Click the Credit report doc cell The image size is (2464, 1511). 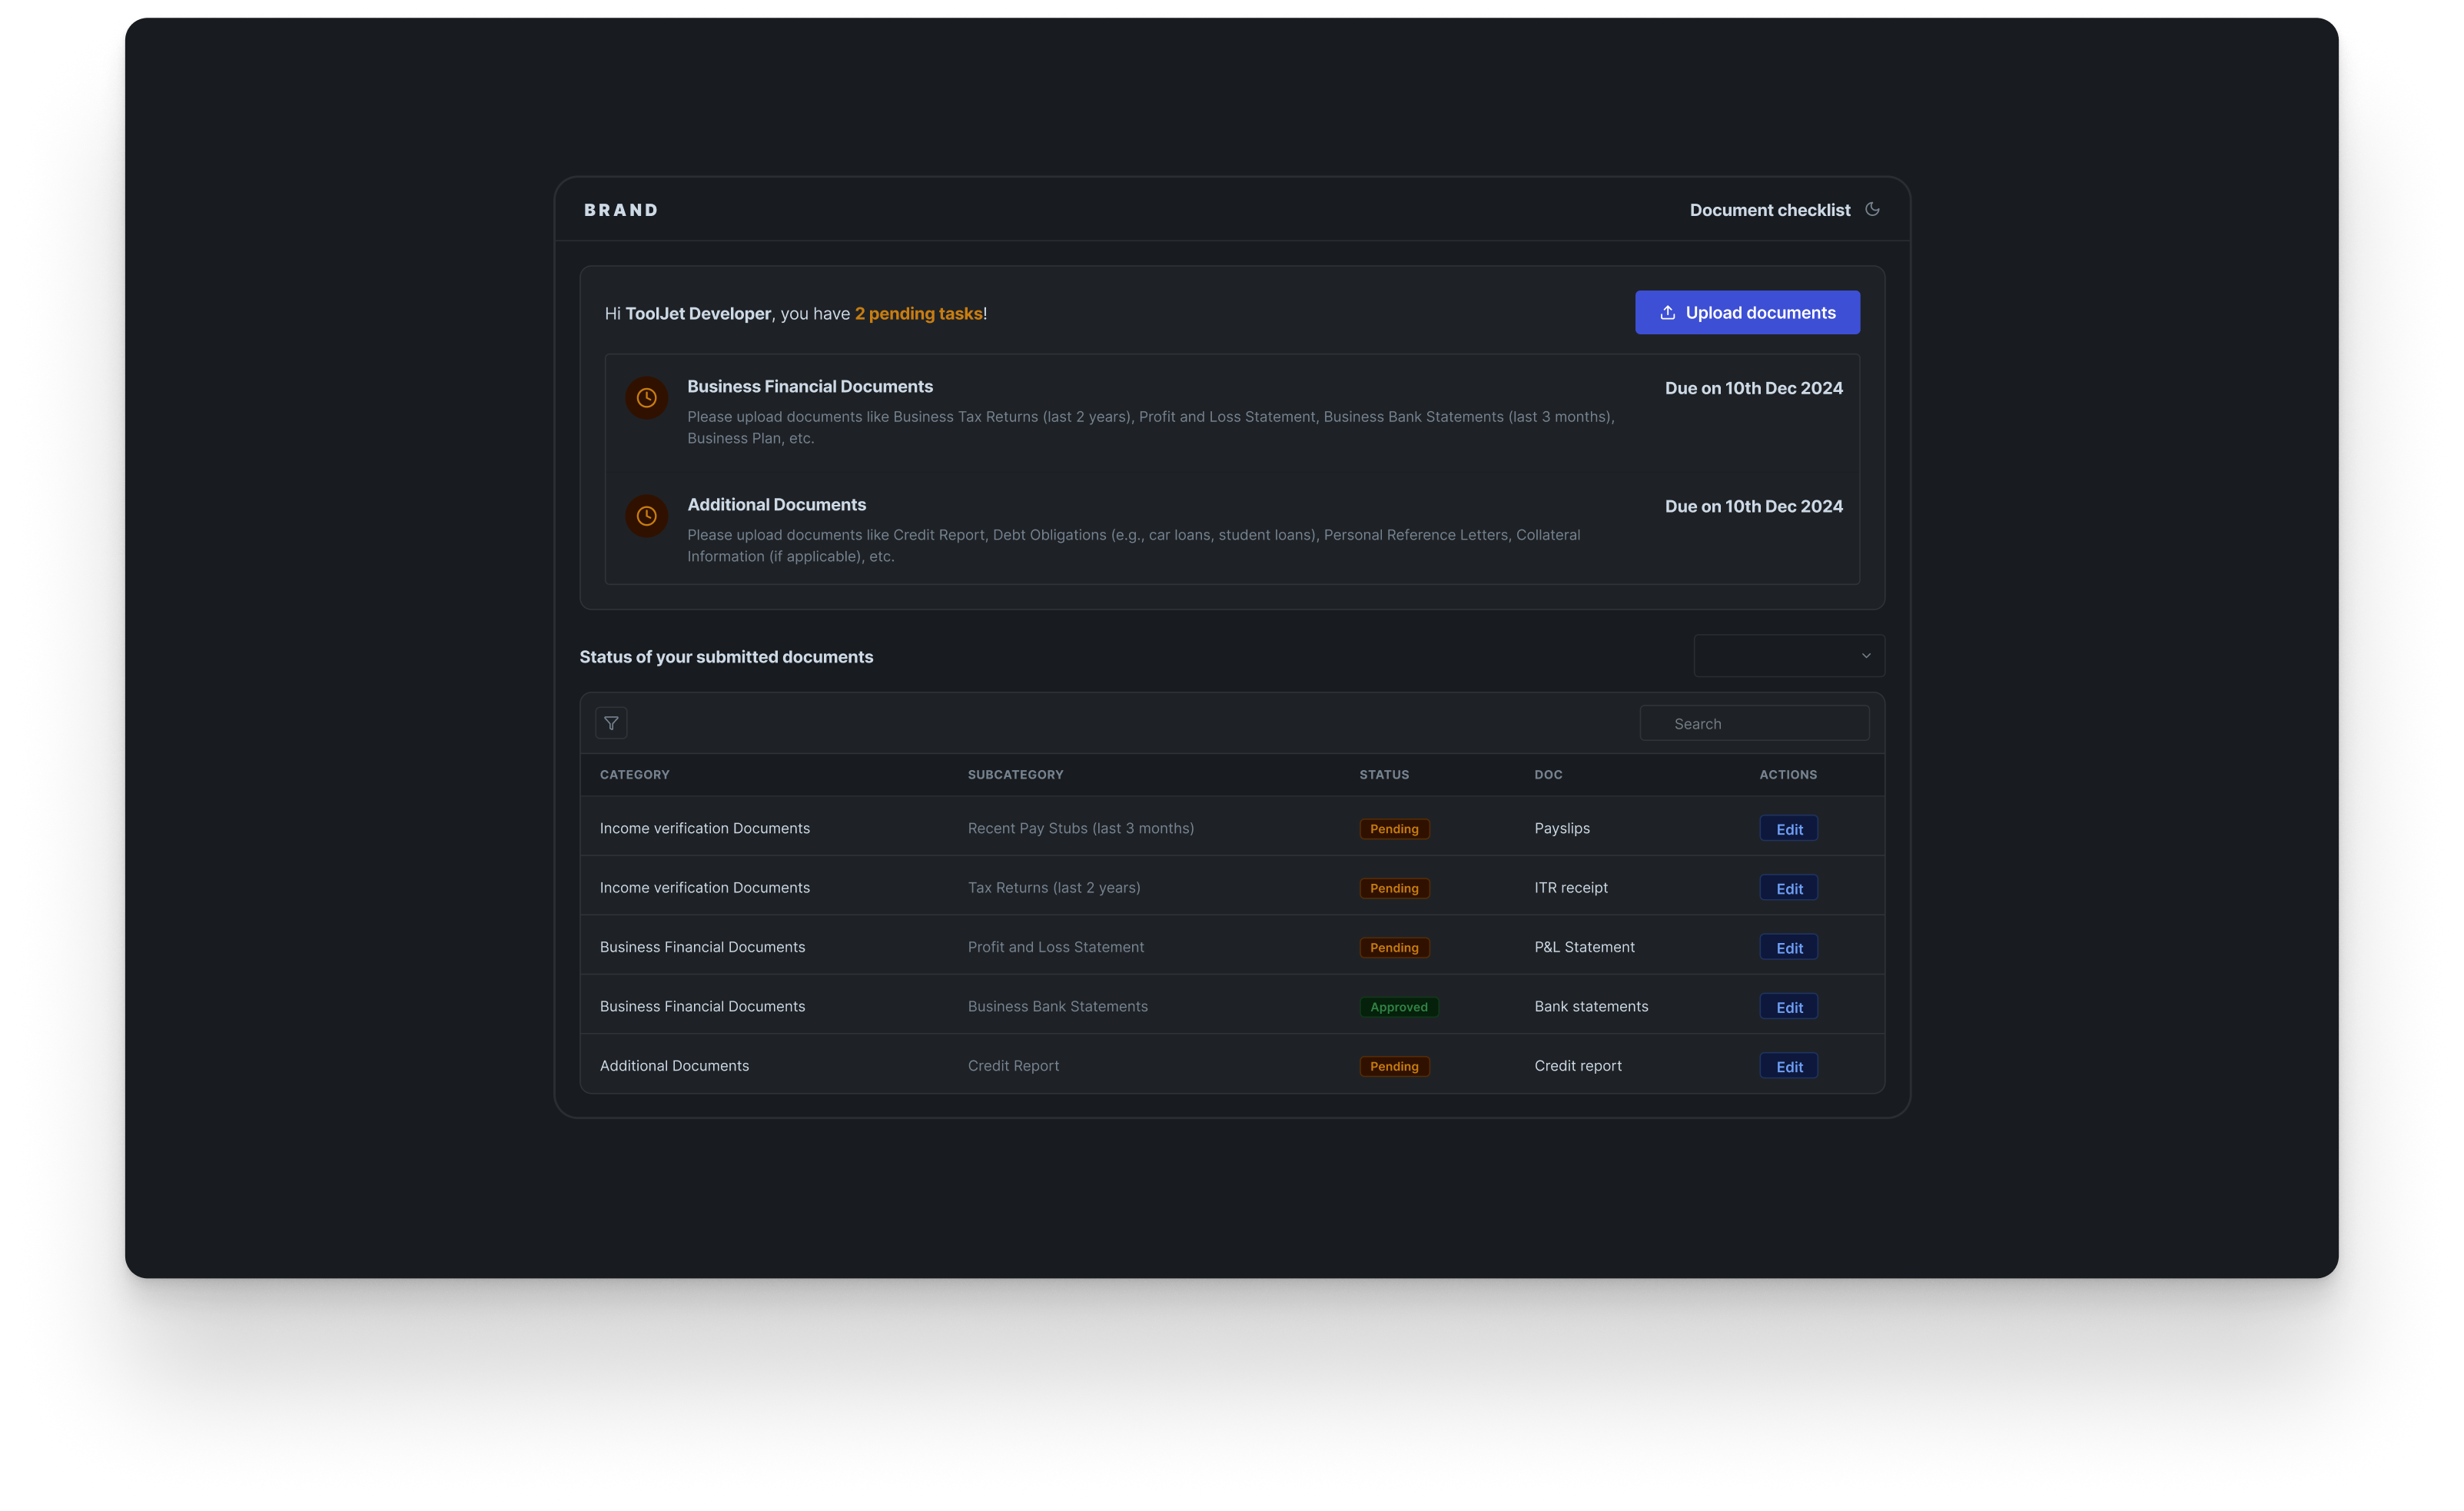[1578, 1065]
